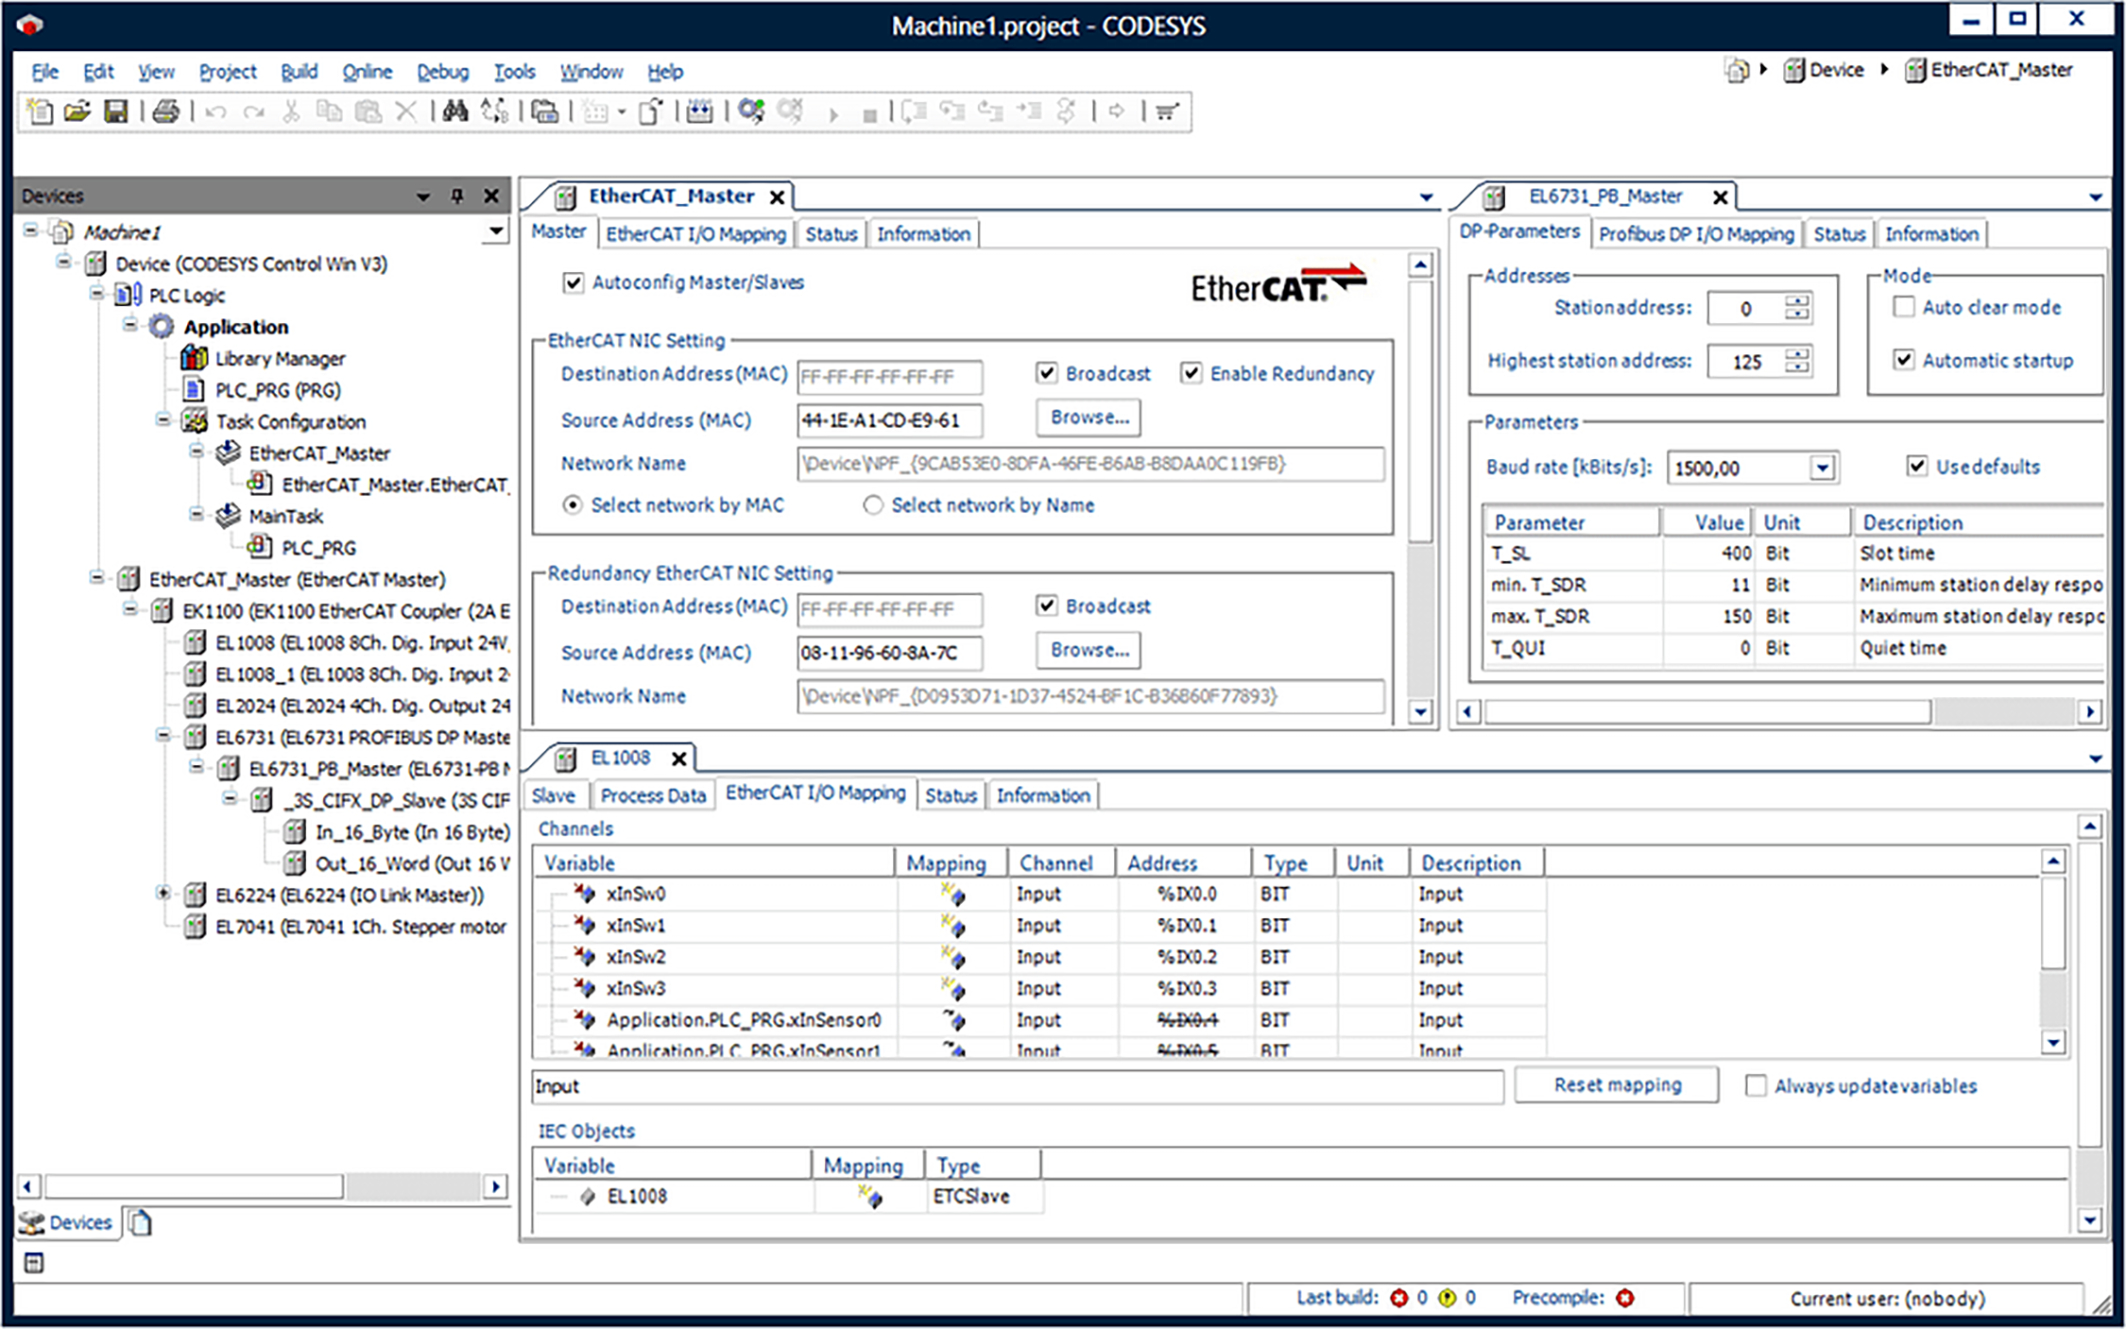Viewport: 2126px width, 1329px height.
Task: Click the shopping cart store icon
Action: 1166,111
